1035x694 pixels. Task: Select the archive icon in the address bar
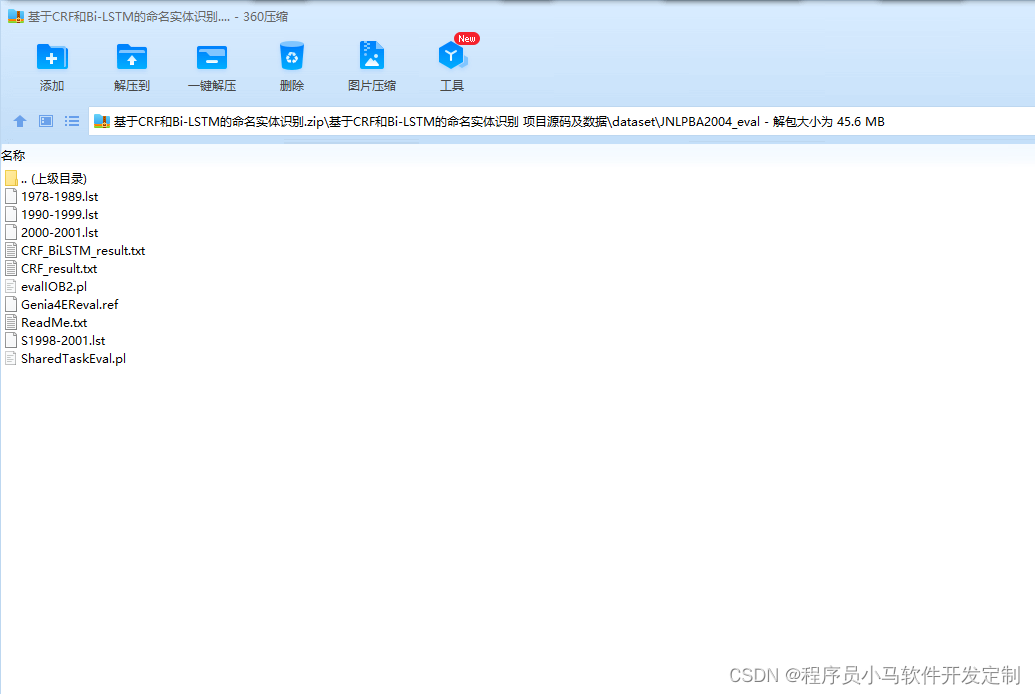pos(100,120)
